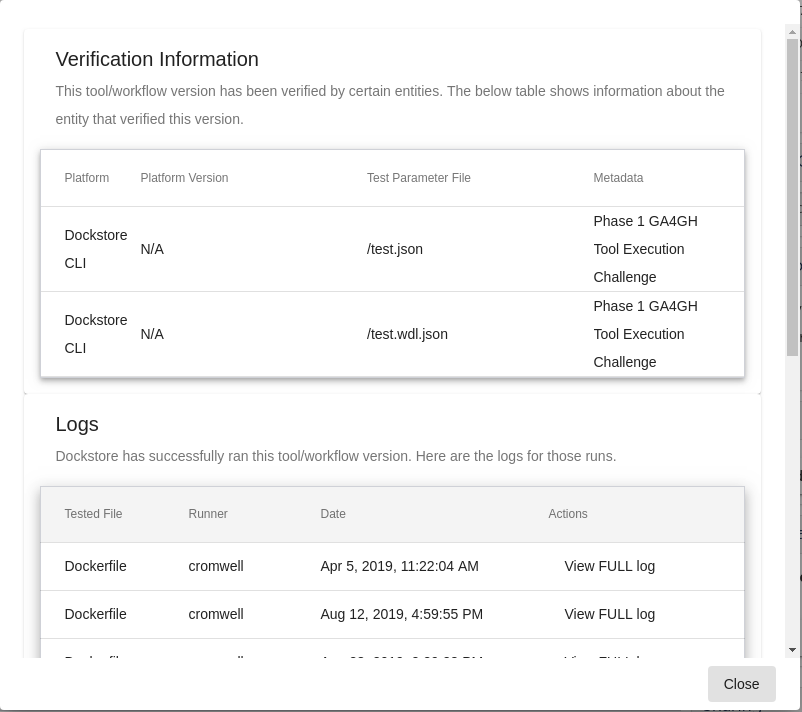This screenshot has width=802, height=712.
Task: Select the /test.wdl.json parameter file cell
Action: pyautogui.click(x=407, y=334)
